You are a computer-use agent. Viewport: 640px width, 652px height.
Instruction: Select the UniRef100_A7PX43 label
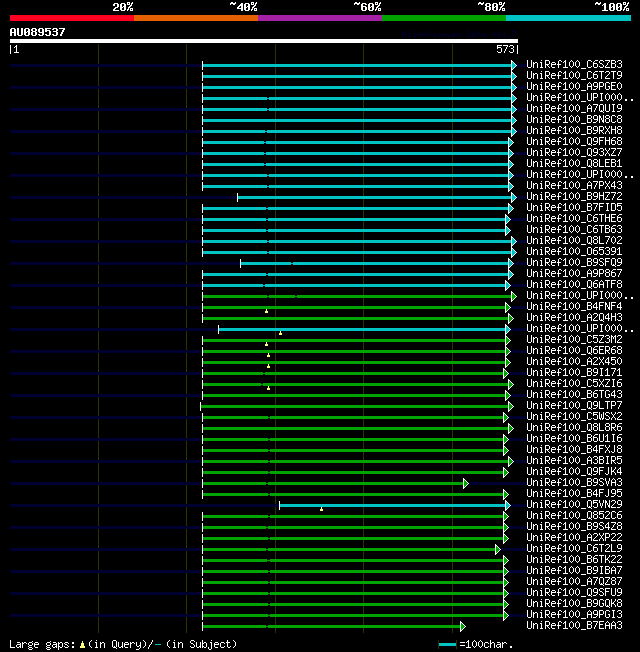point(574,185)
